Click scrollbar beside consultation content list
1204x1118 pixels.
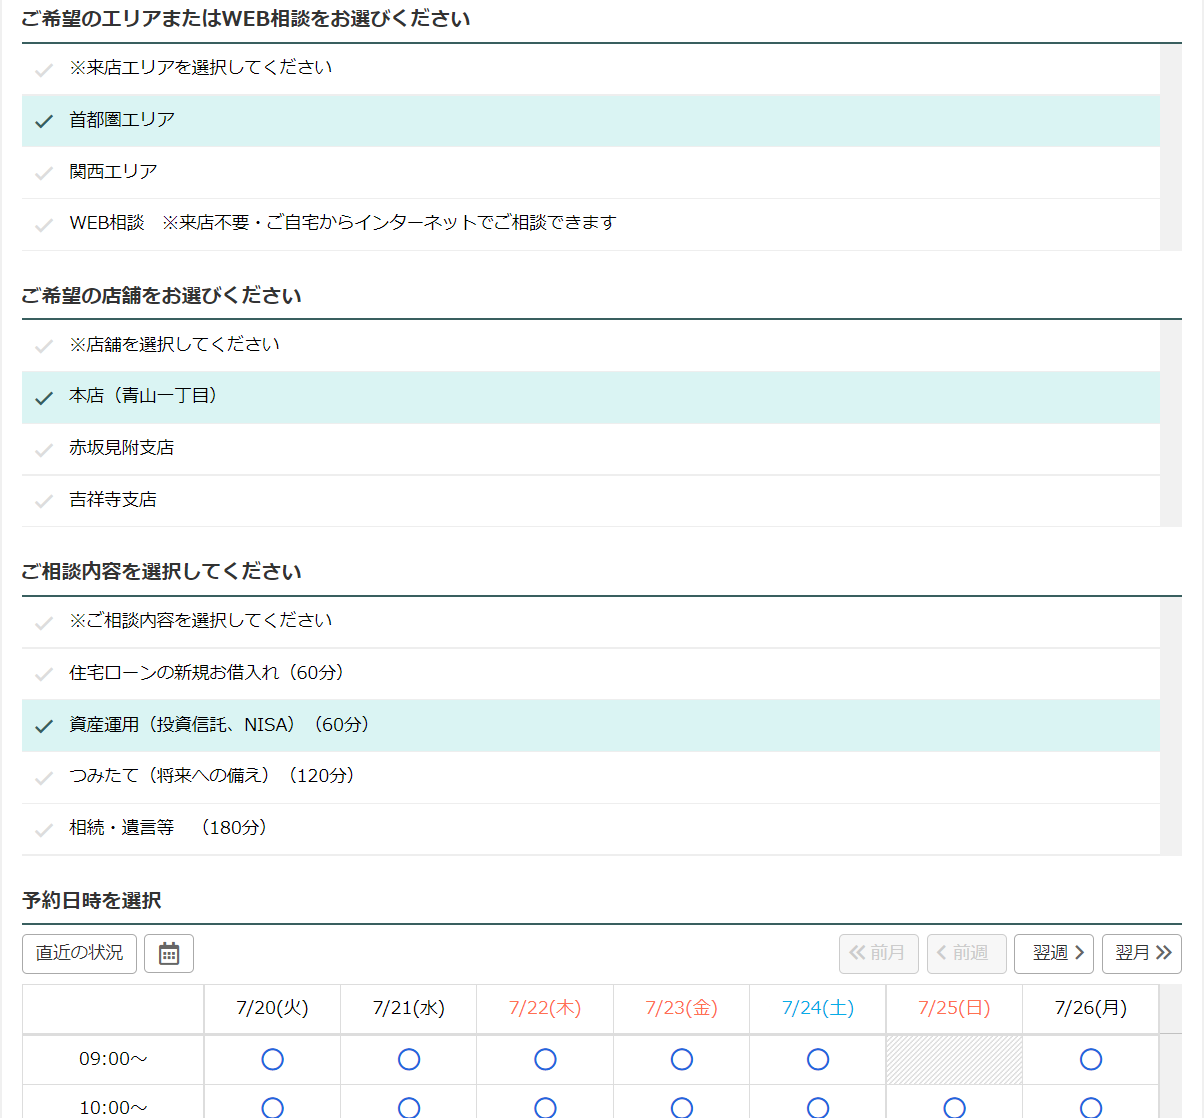(x=1170, y=726)
